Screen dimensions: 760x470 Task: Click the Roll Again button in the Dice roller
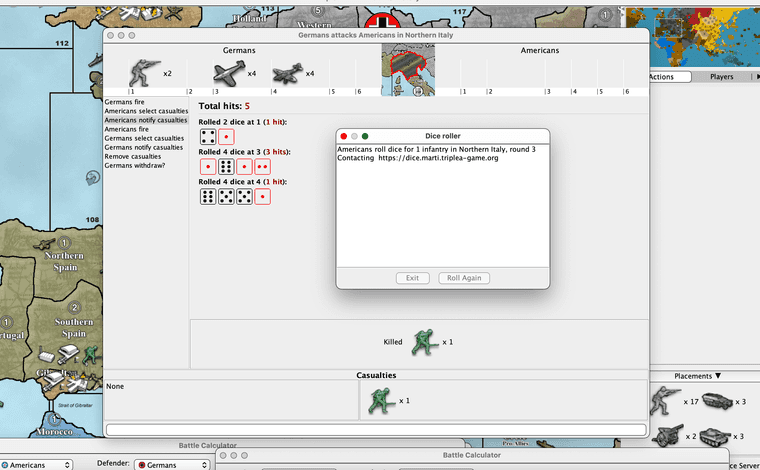tap(464, 278)
